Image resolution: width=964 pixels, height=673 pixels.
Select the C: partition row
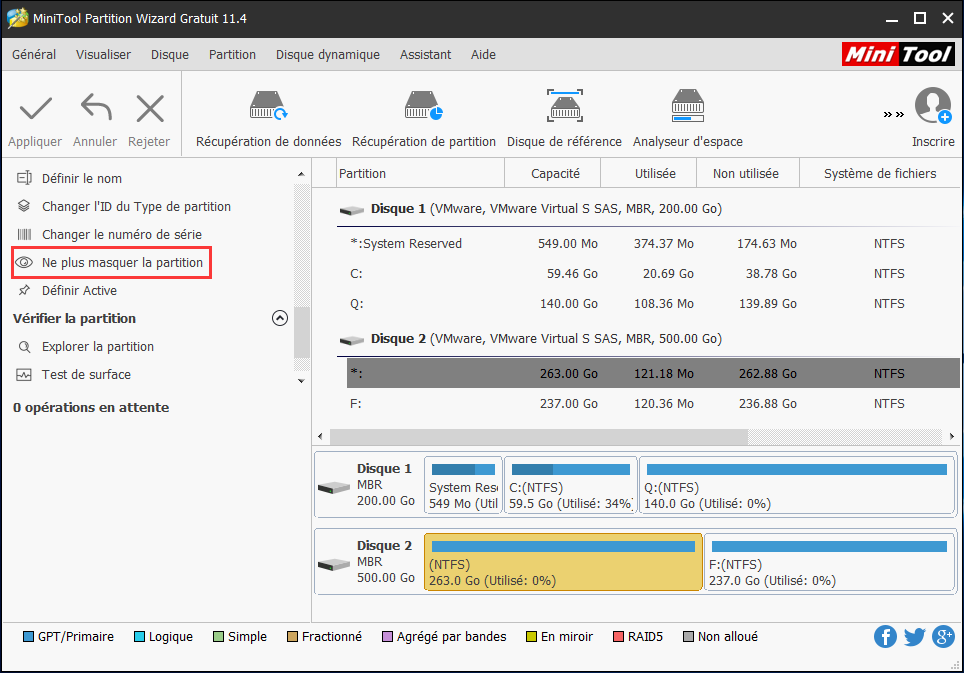(653, 274)
